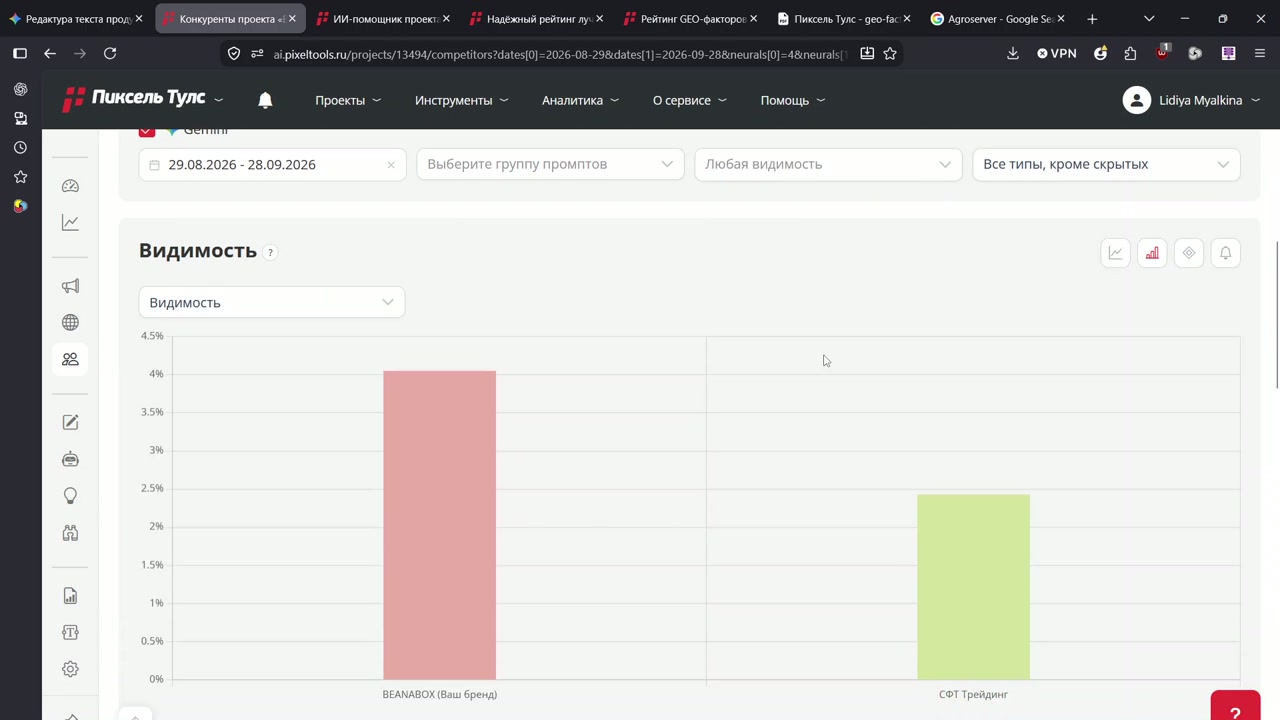Click the red help question button
This screenshot has width=1280, height=720.
(1235, 708)
